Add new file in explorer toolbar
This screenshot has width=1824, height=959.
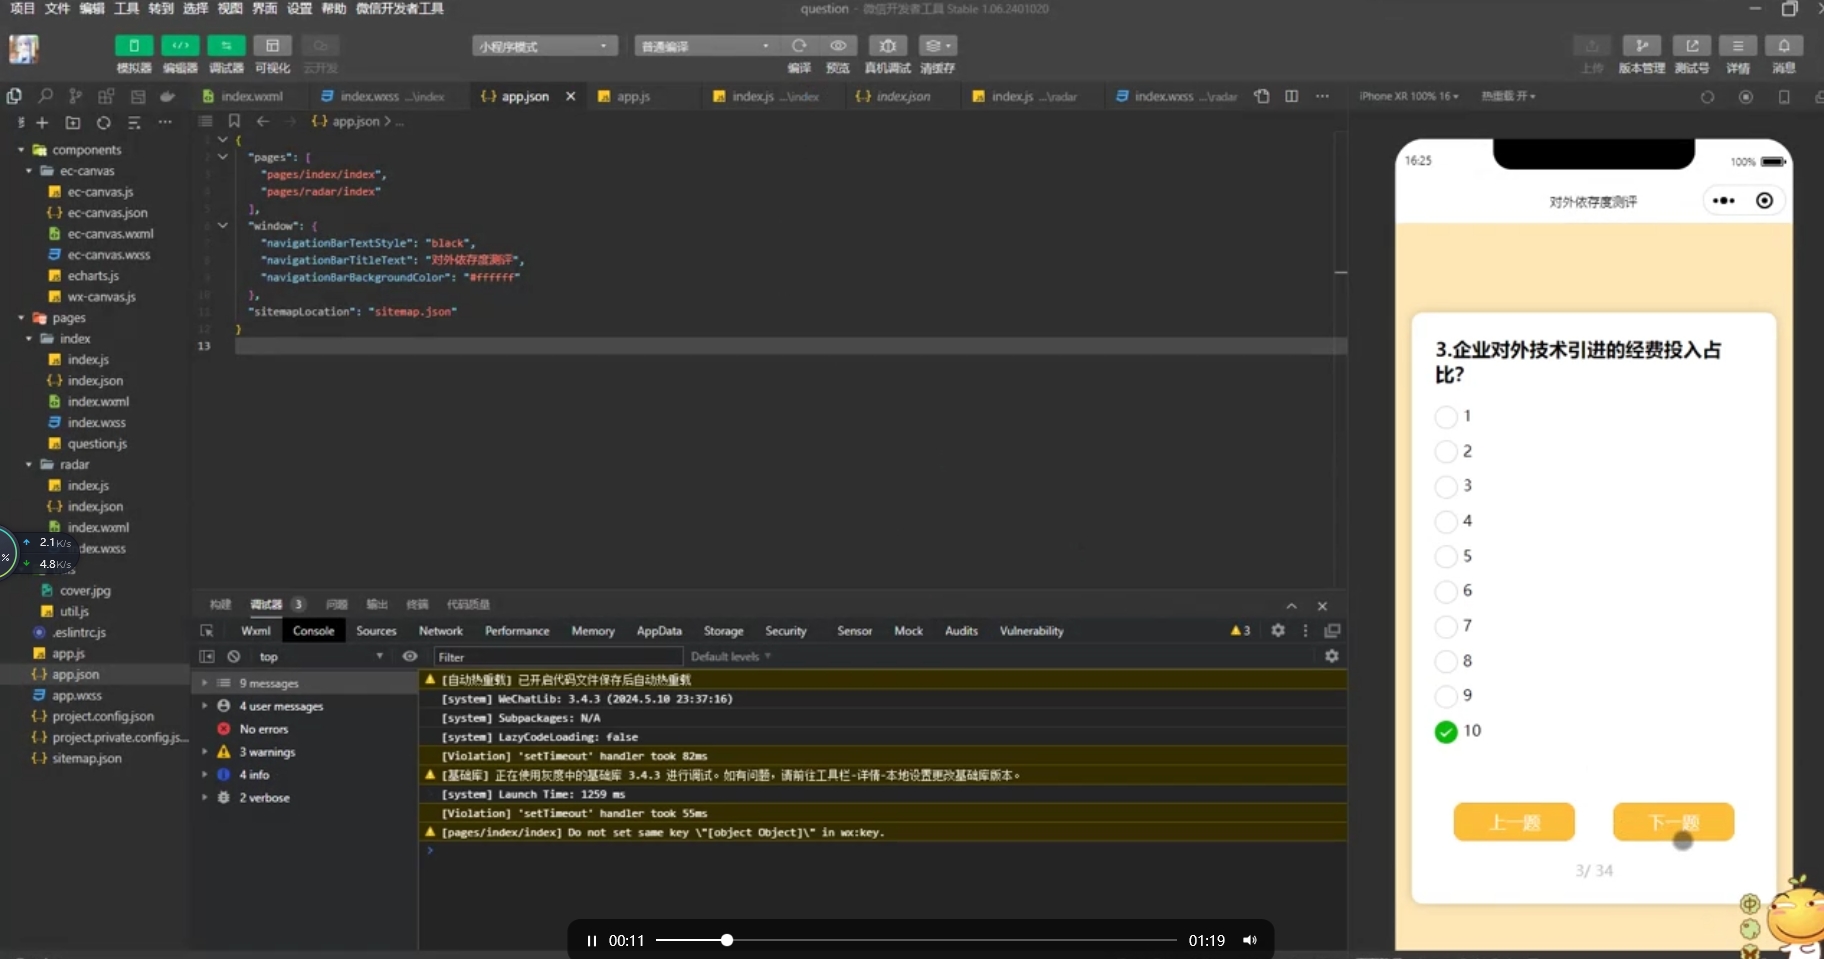click(x=42, y=122)
